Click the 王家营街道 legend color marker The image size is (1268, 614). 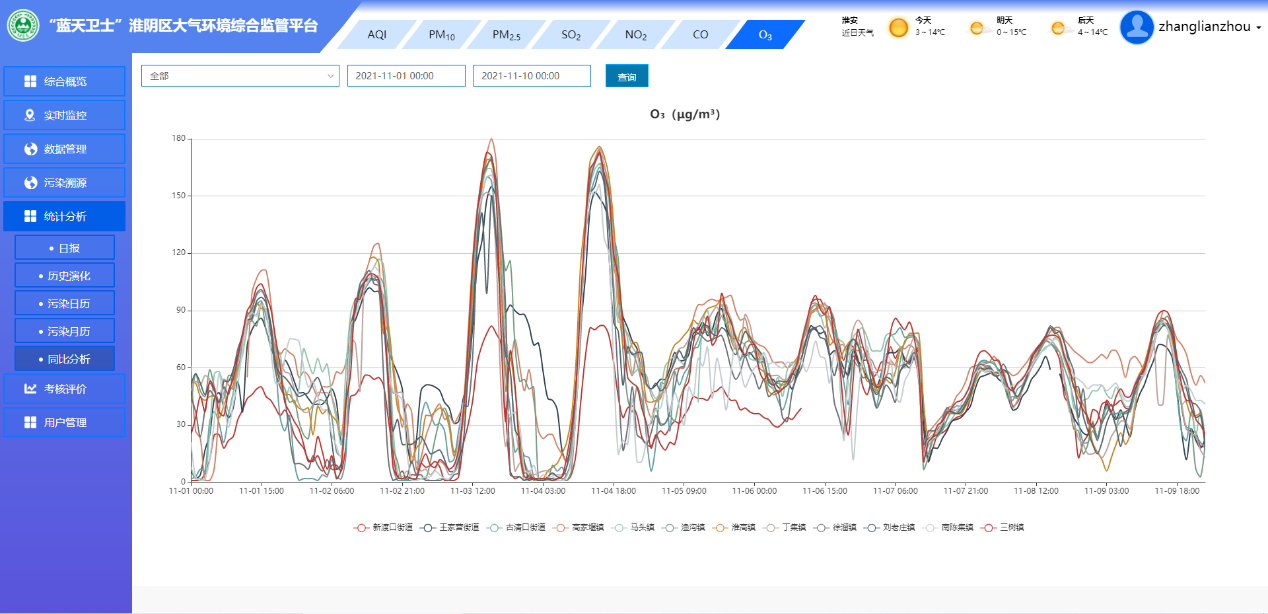(x=428, y=527)
